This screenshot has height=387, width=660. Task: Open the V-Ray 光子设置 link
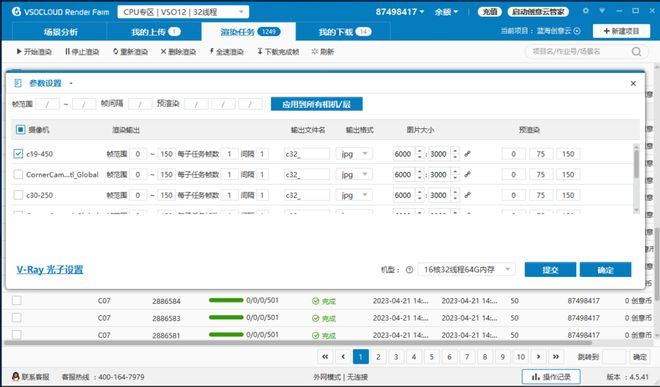pos(50,270)
